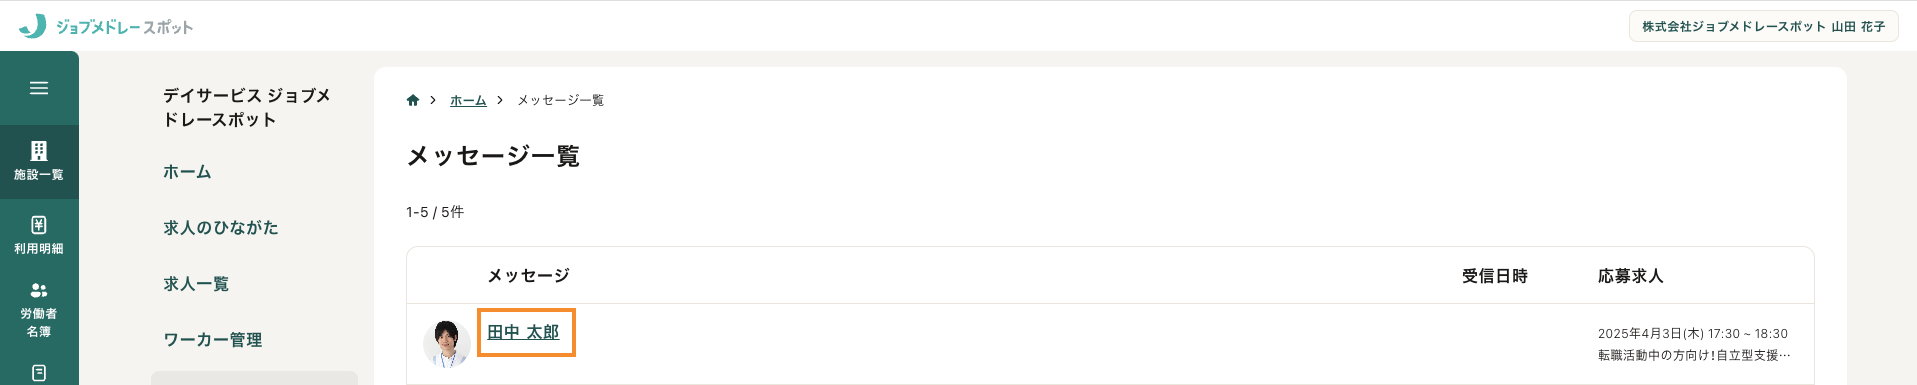Click the document icon at sidebar bottom
This screenshot has height=385, width=1917.
pos(39,373)
